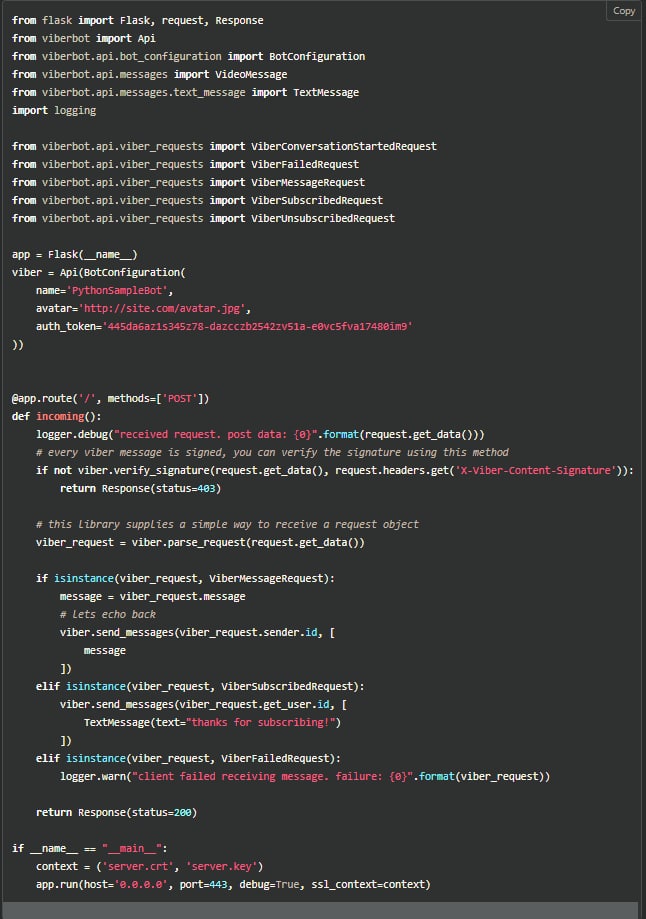Click the 'from flask import Flask, request, Response' line
This screenshot has height=919, width=646.
[x=138, y=21]
